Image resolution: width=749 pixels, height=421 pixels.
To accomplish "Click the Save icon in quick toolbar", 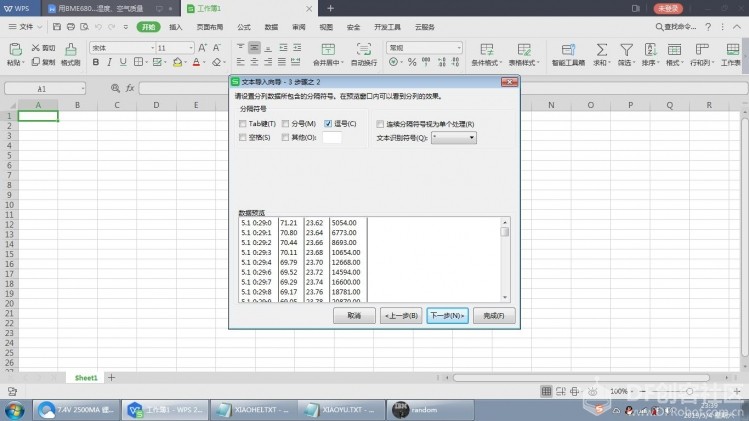I will (57, 27).
